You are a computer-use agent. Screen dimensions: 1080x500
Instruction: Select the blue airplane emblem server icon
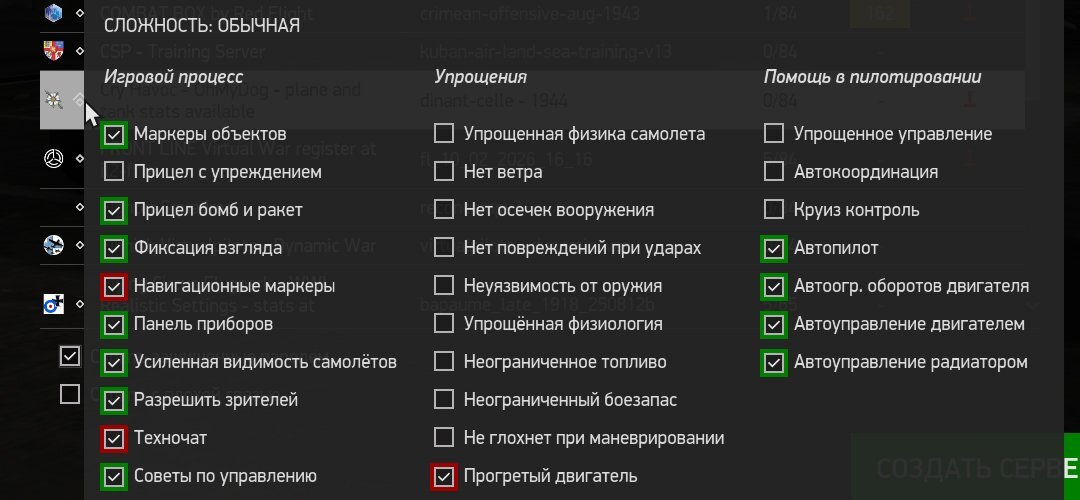coord(54,244)
